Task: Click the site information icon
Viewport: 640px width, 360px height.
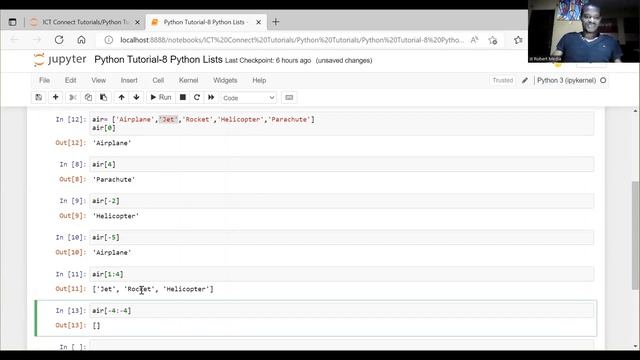Action: [108, 40]
